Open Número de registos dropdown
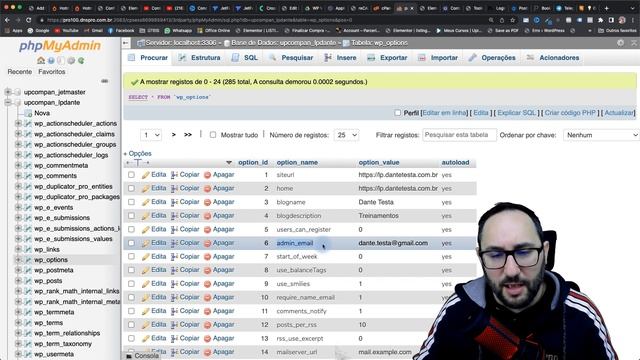The image size is (640, 360). (x=346, y=135)
